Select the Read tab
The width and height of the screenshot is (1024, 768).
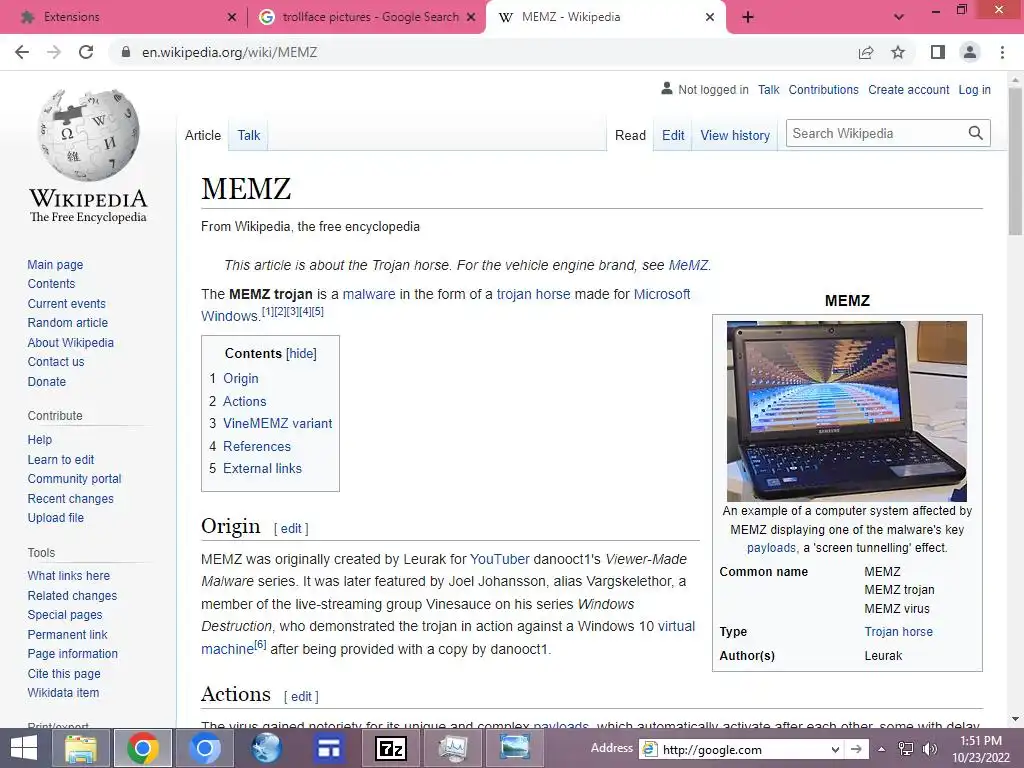[630, 135]
